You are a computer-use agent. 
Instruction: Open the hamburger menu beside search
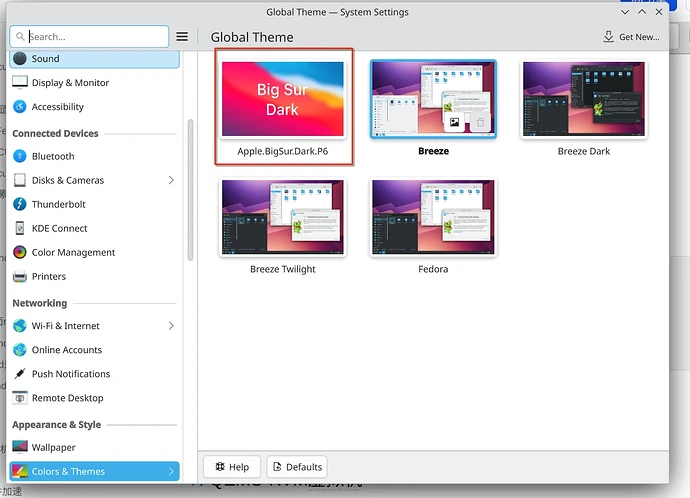click(182, 37)
